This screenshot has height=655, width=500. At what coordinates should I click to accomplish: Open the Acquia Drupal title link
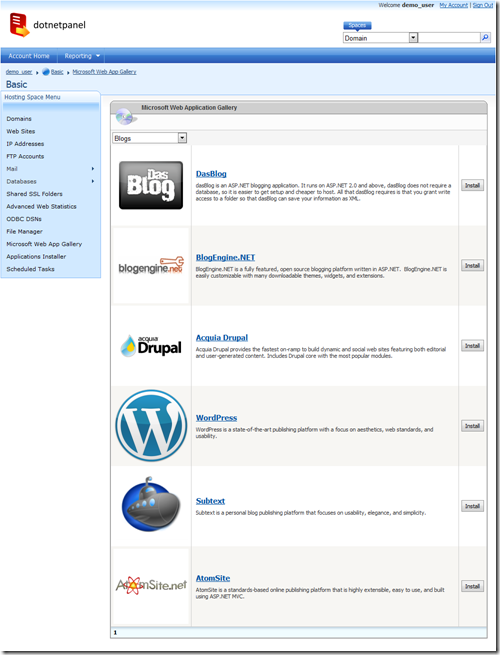coord(222,338)
